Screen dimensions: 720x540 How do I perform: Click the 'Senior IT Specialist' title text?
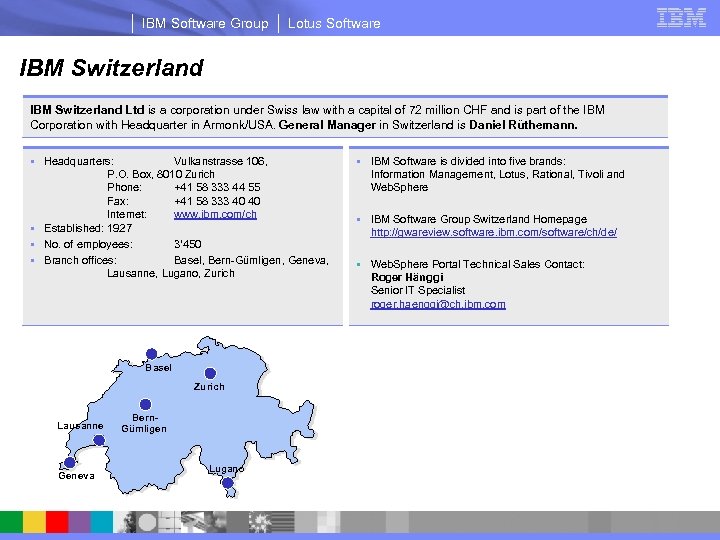(418, 290)
